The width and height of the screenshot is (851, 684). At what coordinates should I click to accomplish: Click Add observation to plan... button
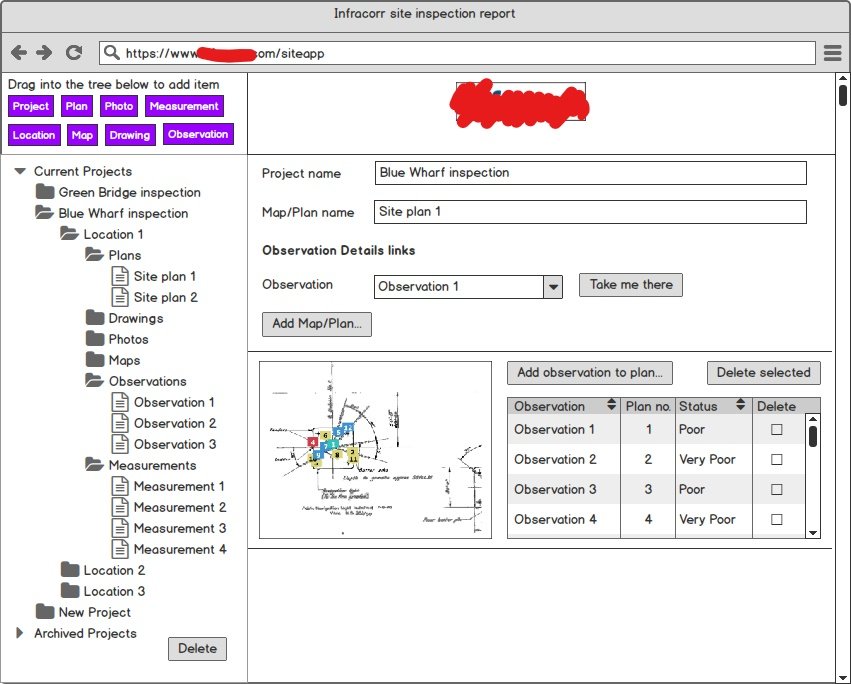[x=590, y=373]
